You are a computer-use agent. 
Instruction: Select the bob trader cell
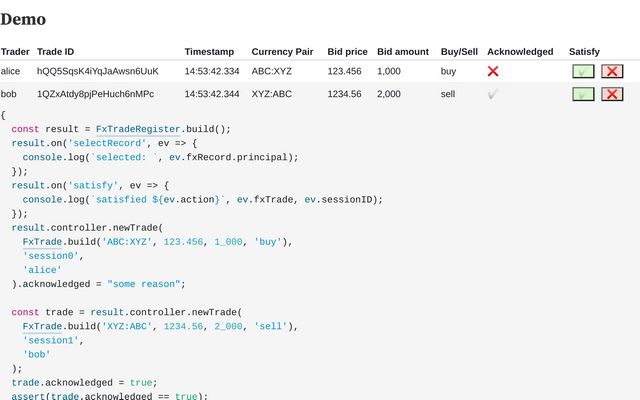9,94
